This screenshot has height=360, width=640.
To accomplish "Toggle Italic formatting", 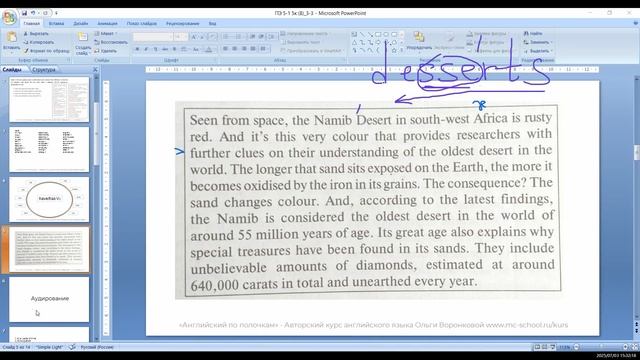I will (x=146, y=49).
